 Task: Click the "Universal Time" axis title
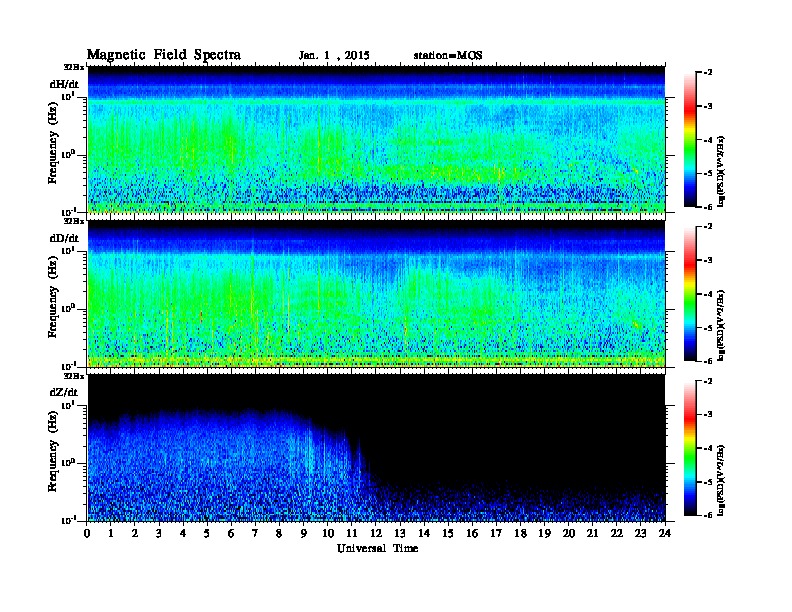(377, 548)
